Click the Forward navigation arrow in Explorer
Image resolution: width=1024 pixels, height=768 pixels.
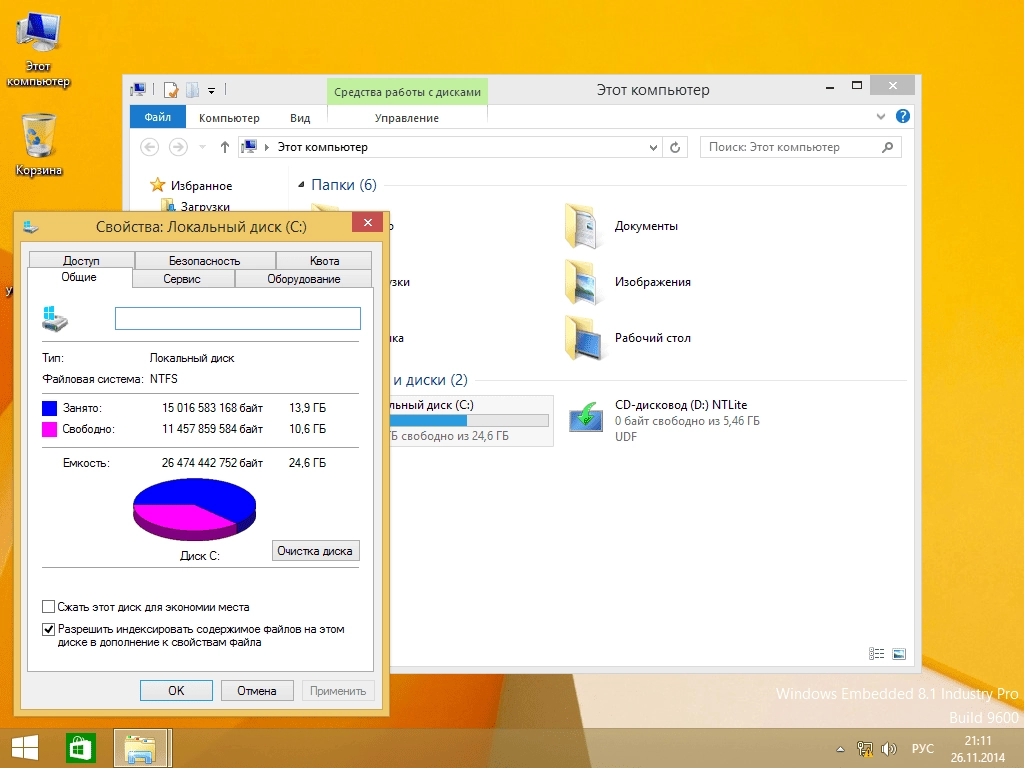(x=178, y=147)
